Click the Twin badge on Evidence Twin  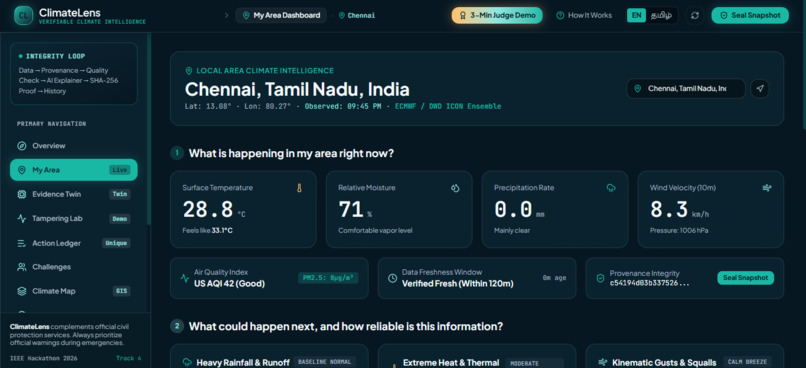(119, 194)
